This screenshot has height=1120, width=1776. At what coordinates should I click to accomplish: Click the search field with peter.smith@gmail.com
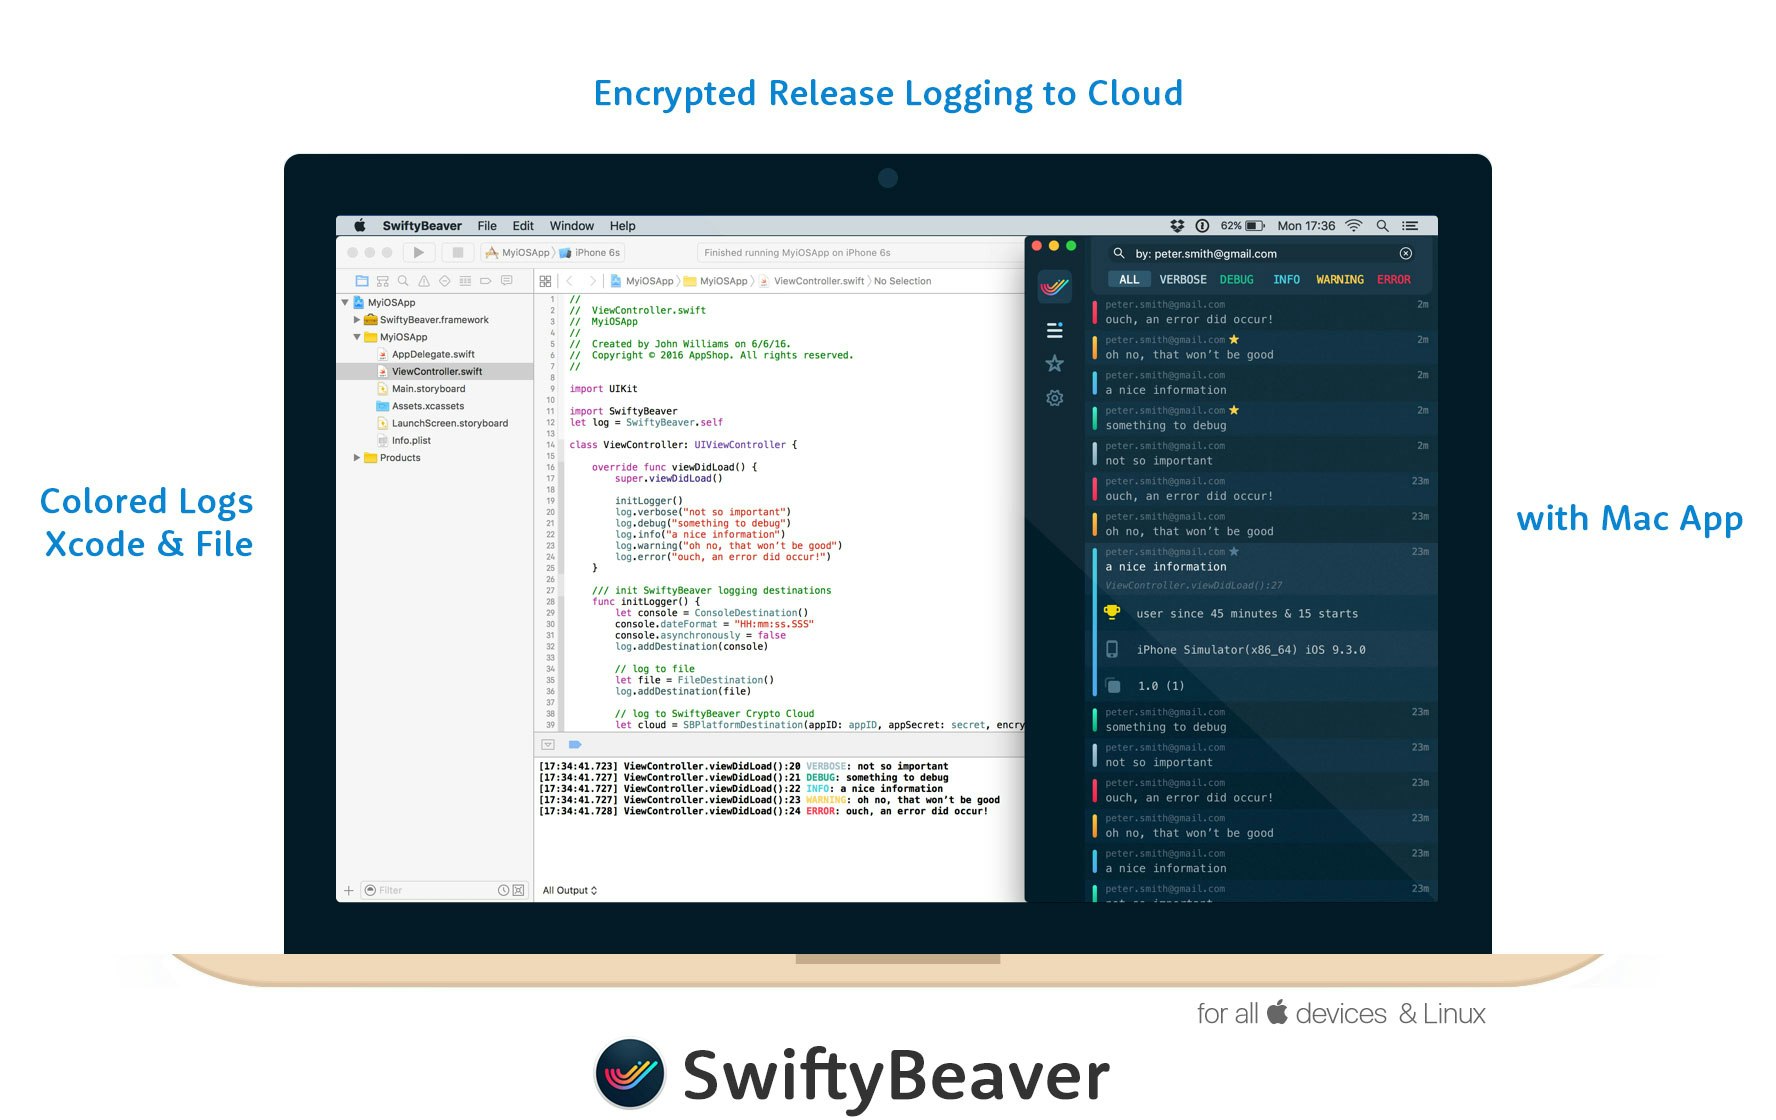(x=1262, y=253)
